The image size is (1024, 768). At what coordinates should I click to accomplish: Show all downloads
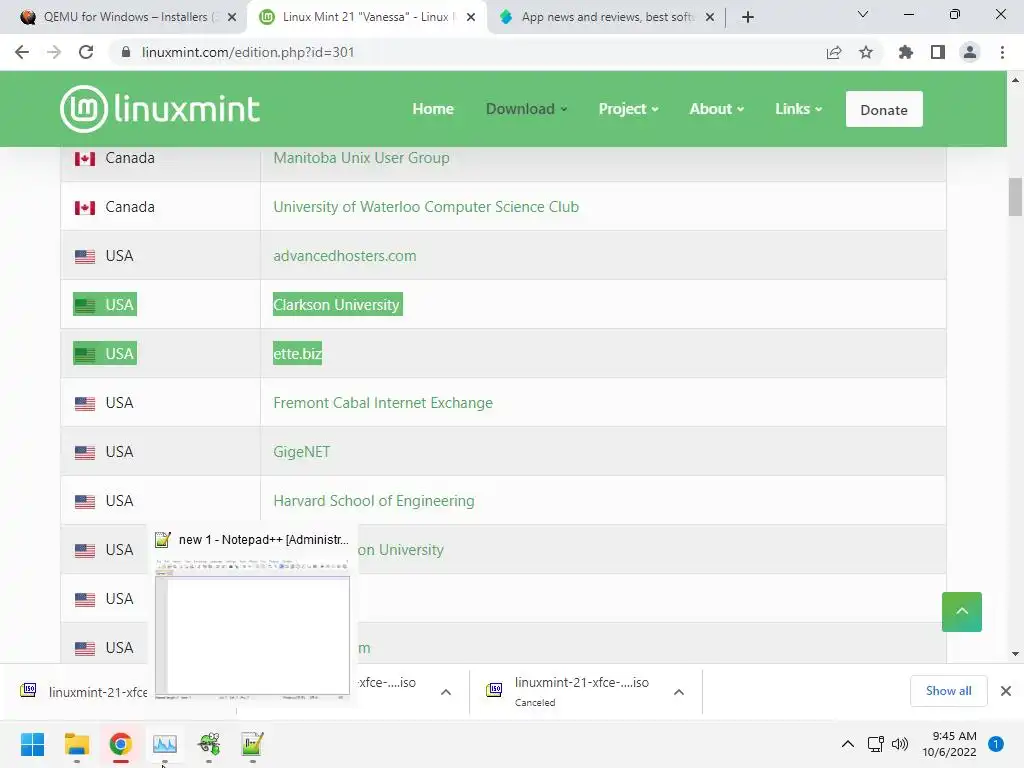[948, 691]
